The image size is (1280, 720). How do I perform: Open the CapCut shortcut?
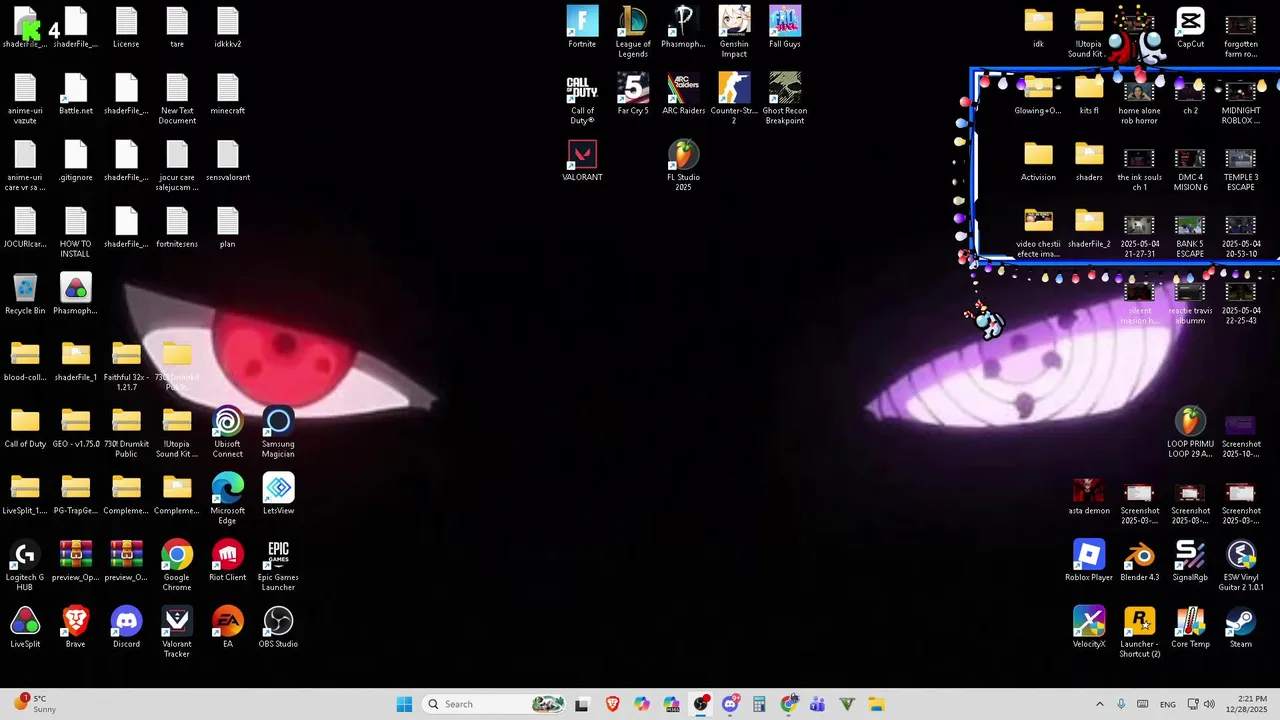click(1190, 27)
